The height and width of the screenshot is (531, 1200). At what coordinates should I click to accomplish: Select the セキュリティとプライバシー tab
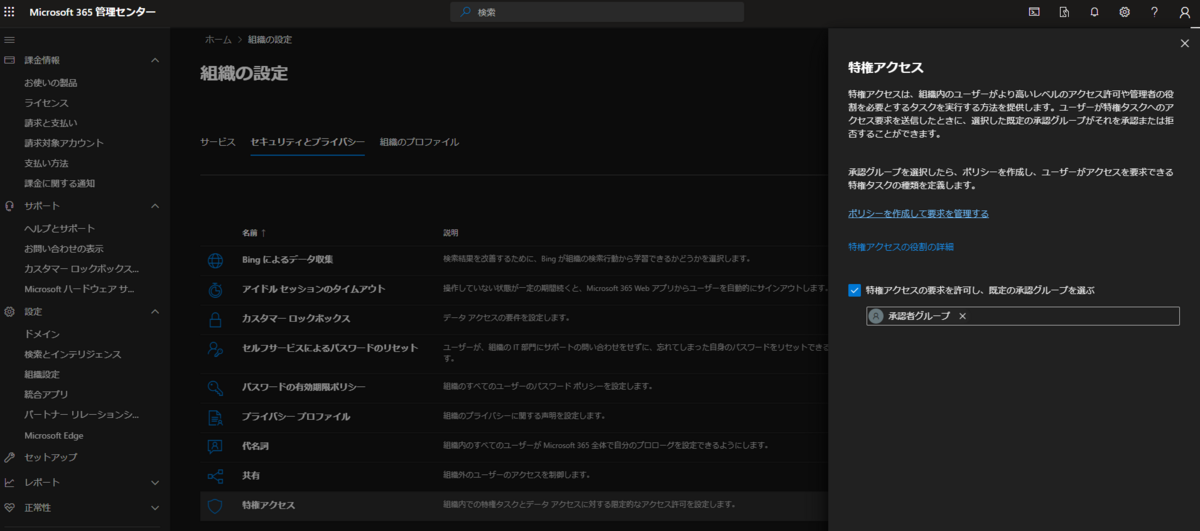coord(307,142)
